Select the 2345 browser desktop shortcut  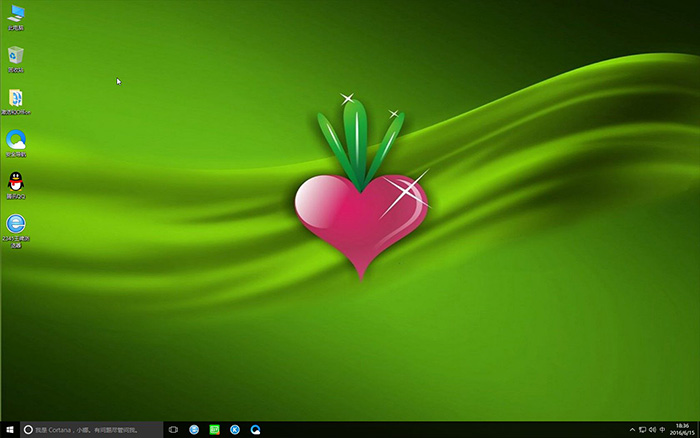(16, 230)
